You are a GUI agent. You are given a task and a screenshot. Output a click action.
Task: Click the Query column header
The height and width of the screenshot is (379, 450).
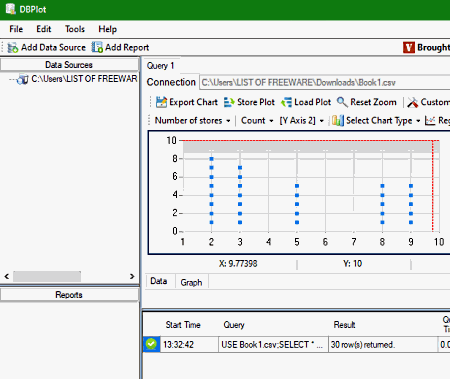click(234, 325)
